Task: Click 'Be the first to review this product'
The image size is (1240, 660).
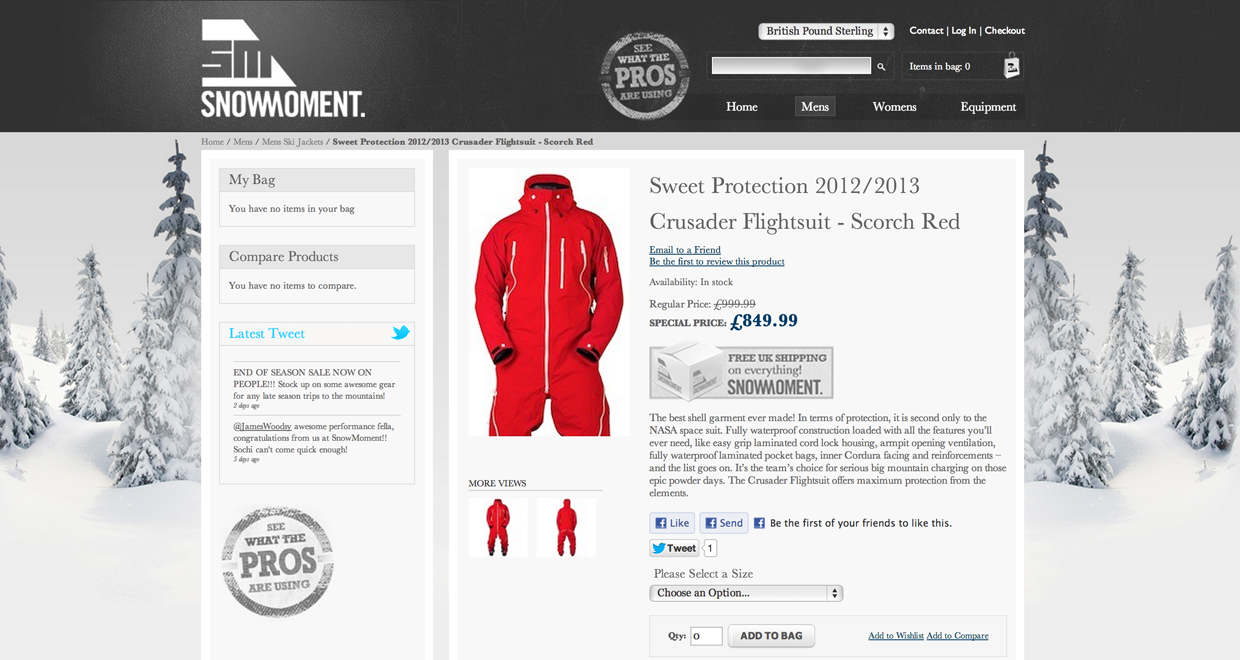Action: tap(717, 262)
